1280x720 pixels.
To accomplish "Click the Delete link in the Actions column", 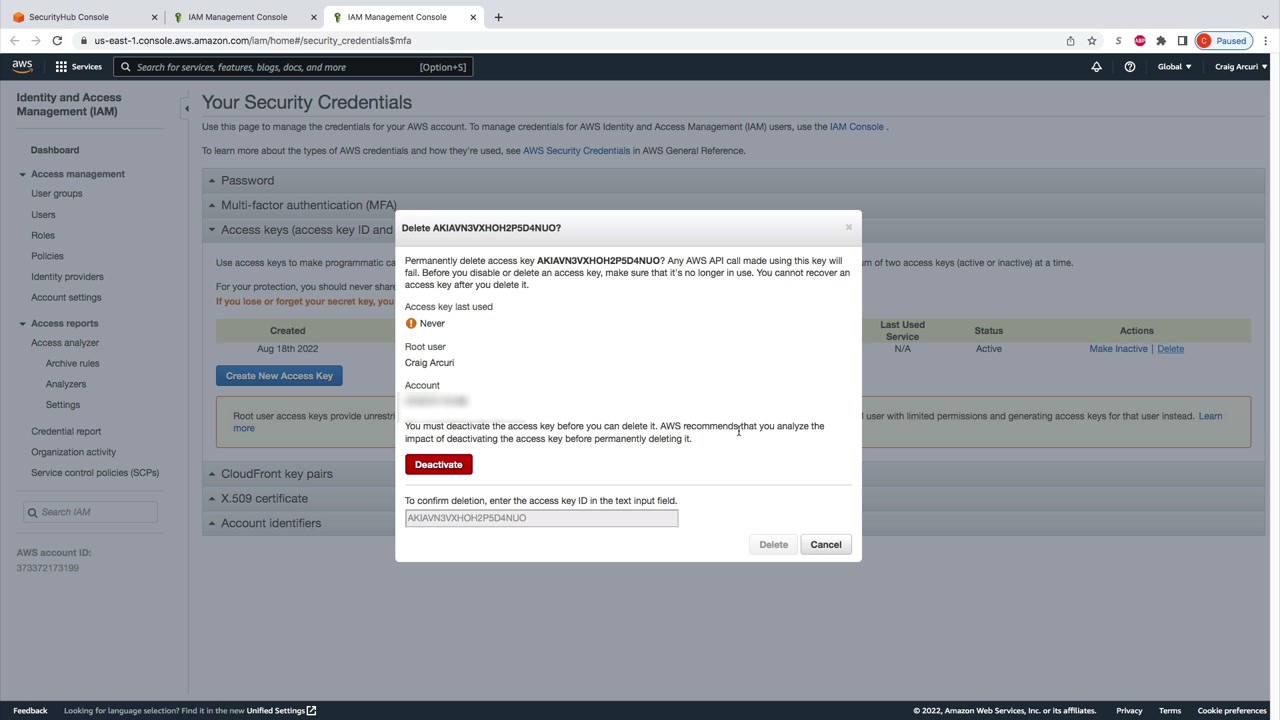I will [1170, 349].
